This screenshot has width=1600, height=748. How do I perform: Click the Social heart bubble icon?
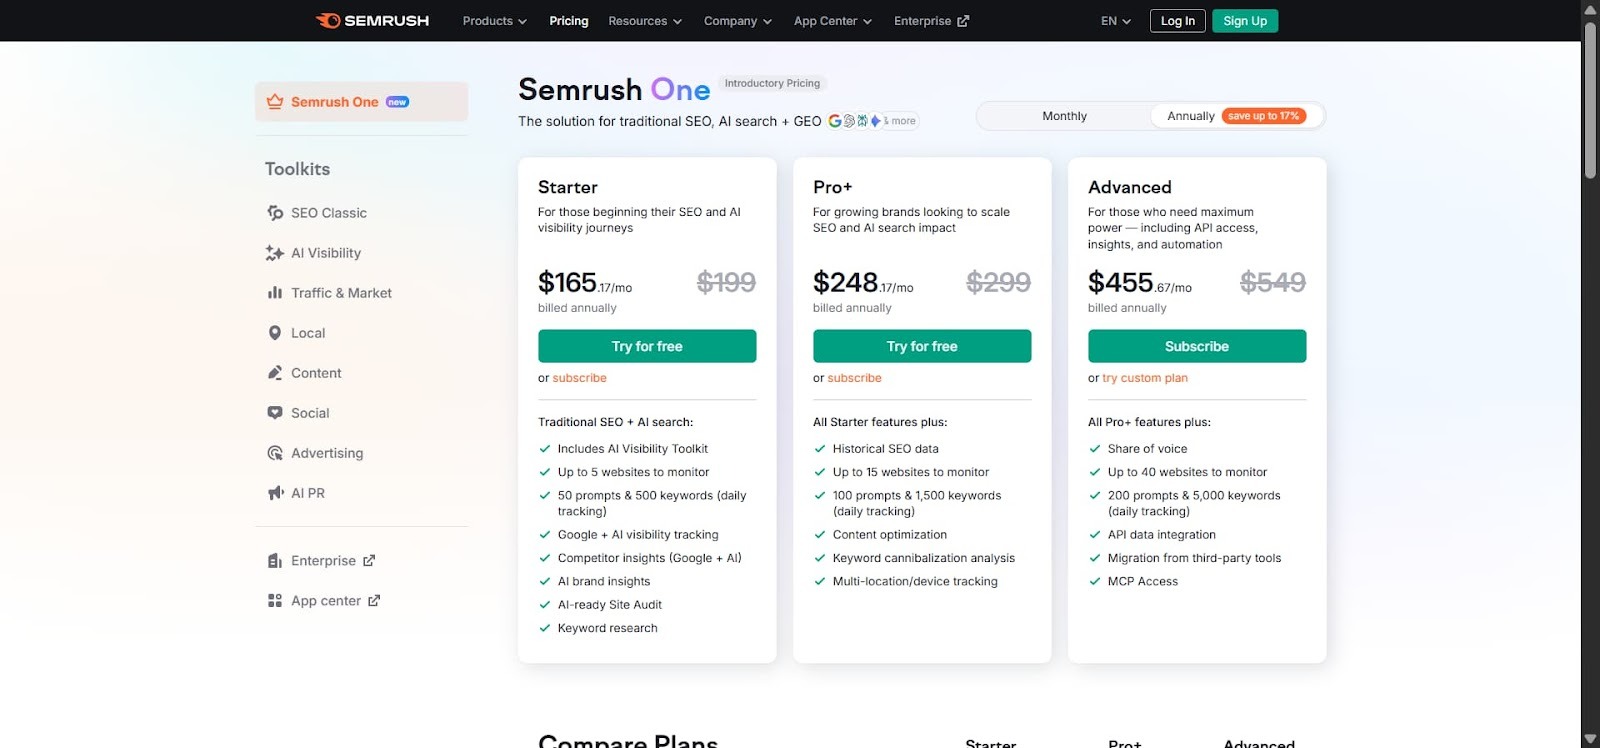275,413
